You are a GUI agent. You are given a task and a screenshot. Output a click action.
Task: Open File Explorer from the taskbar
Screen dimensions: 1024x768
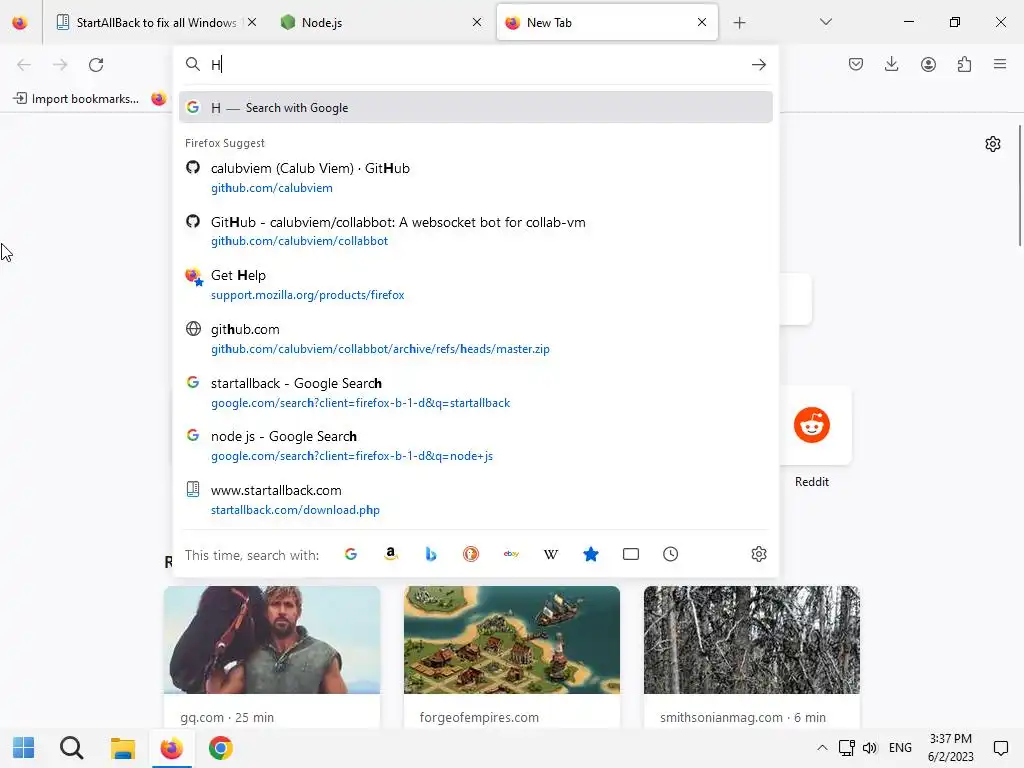(x=122, y=748)
